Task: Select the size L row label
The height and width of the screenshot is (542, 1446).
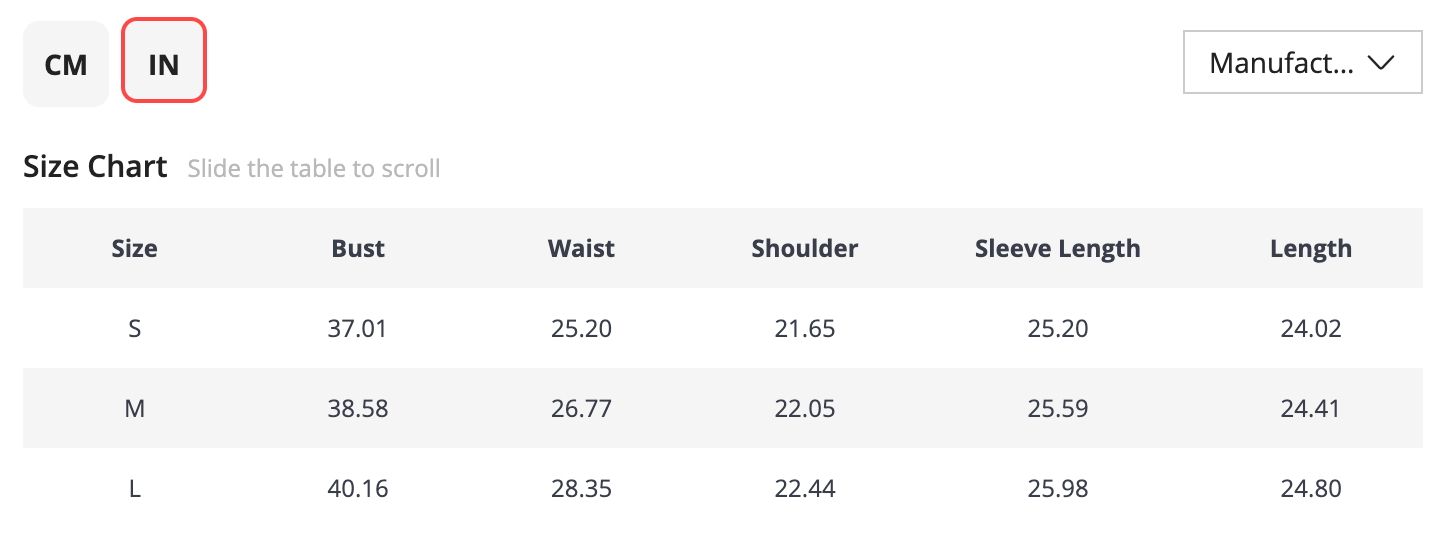Action: coord(134,488)
